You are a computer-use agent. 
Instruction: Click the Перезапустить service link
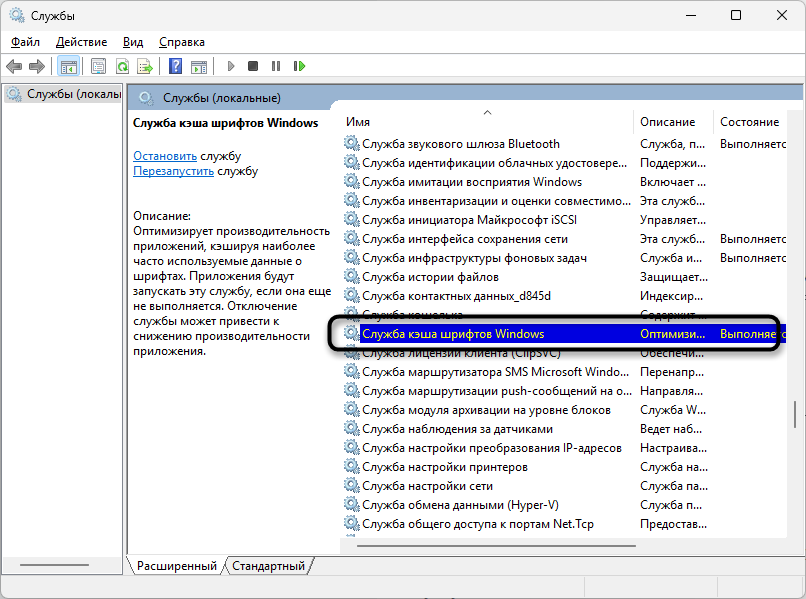(173, 171)
